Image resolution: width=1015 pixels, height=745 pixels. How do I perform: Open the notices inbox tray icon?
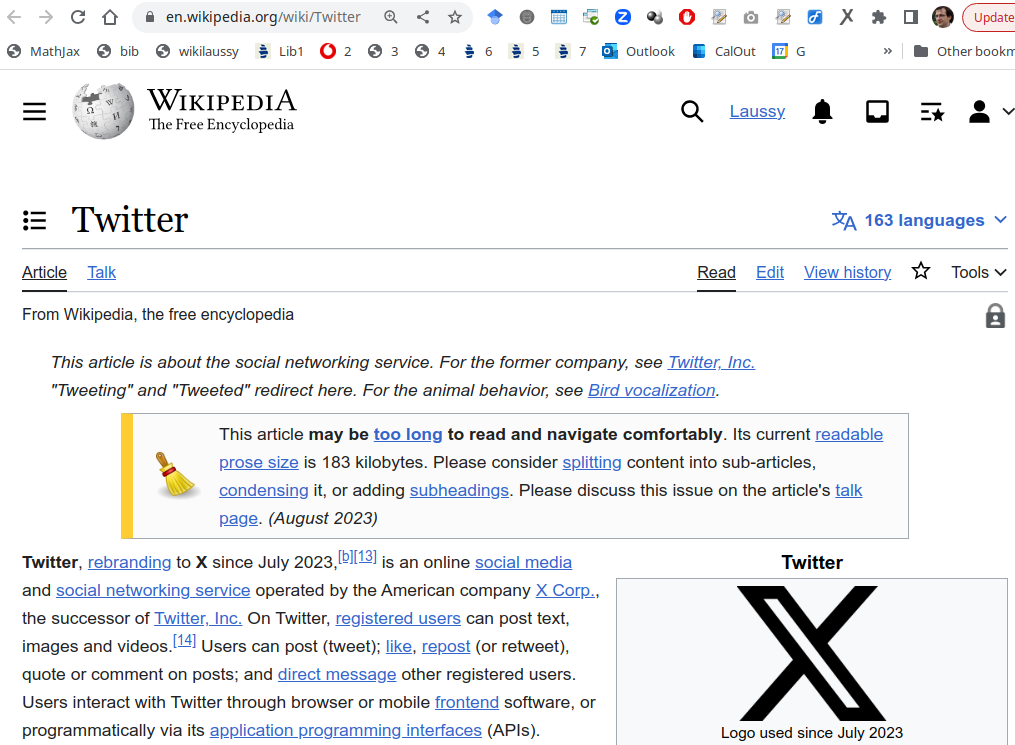(877, 112)
